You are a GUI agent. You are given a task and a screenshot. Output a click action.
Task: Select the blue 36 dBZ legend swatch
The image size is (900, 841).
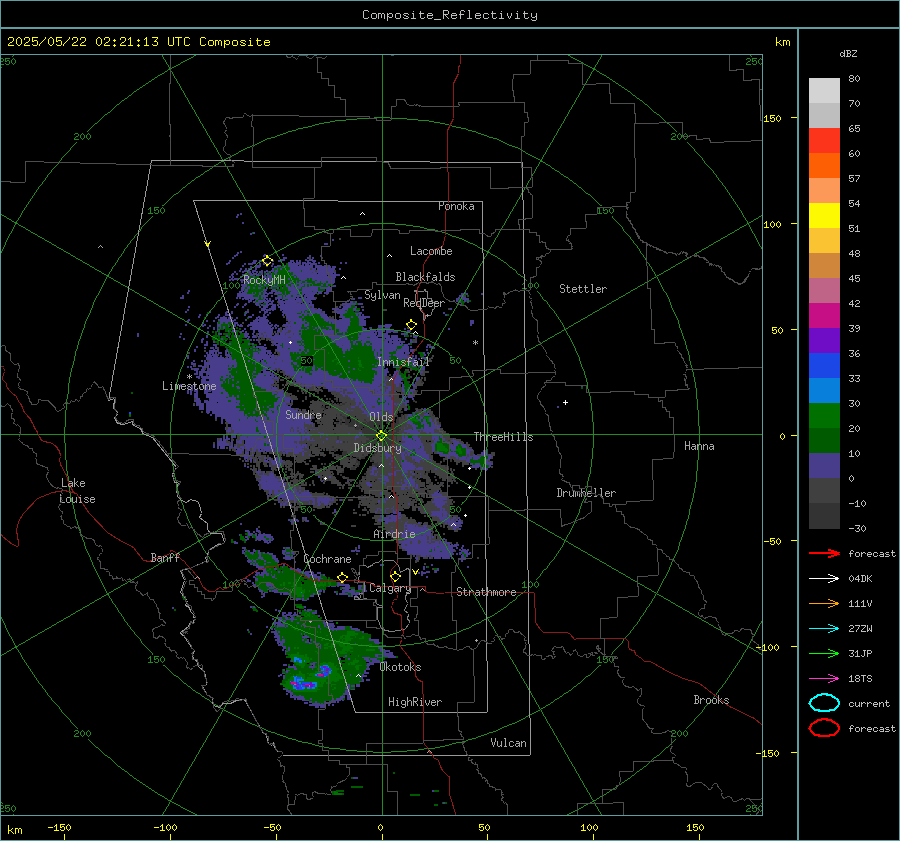[824, 366]
